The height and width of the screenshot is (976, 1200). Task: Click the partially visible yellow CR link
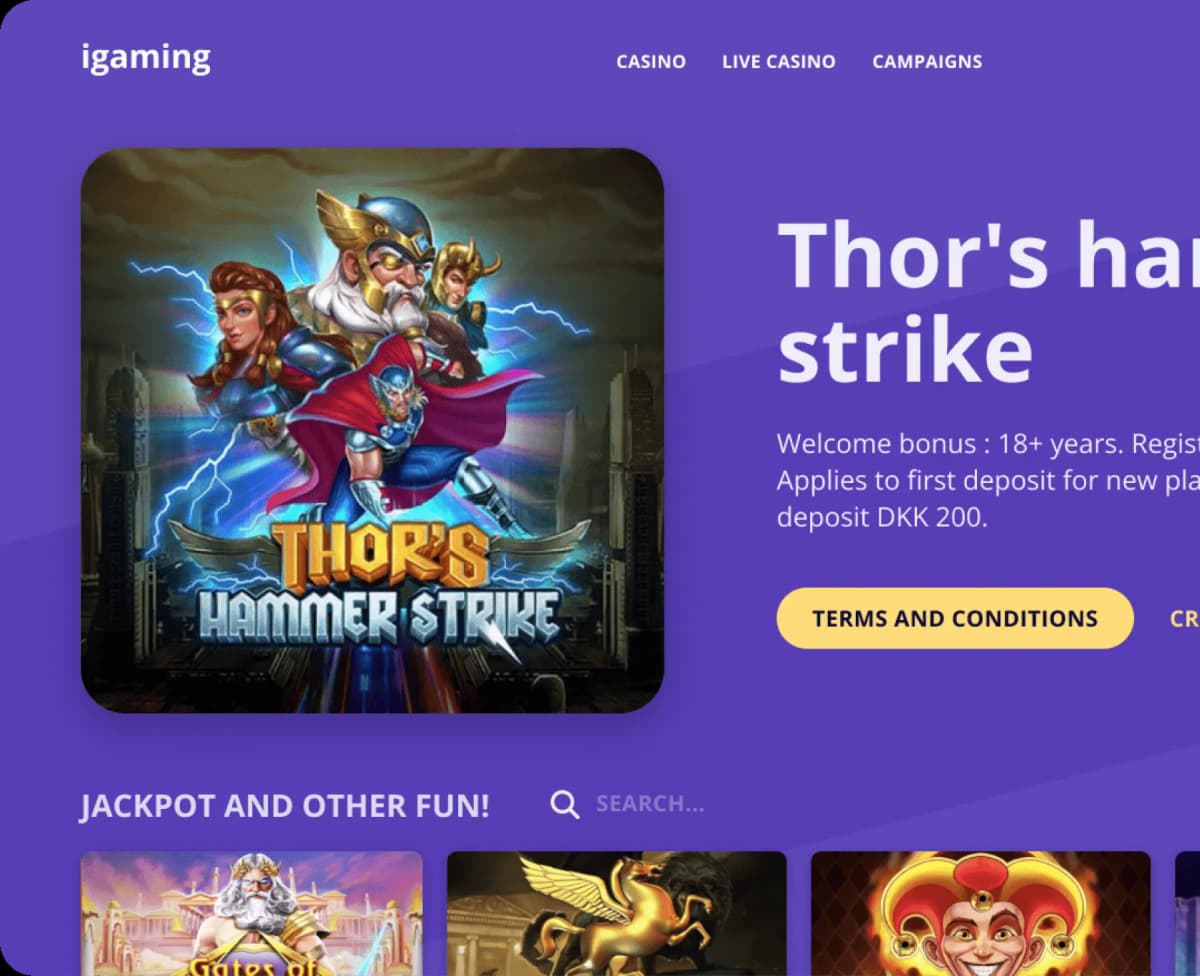(x=1184, y=619)
